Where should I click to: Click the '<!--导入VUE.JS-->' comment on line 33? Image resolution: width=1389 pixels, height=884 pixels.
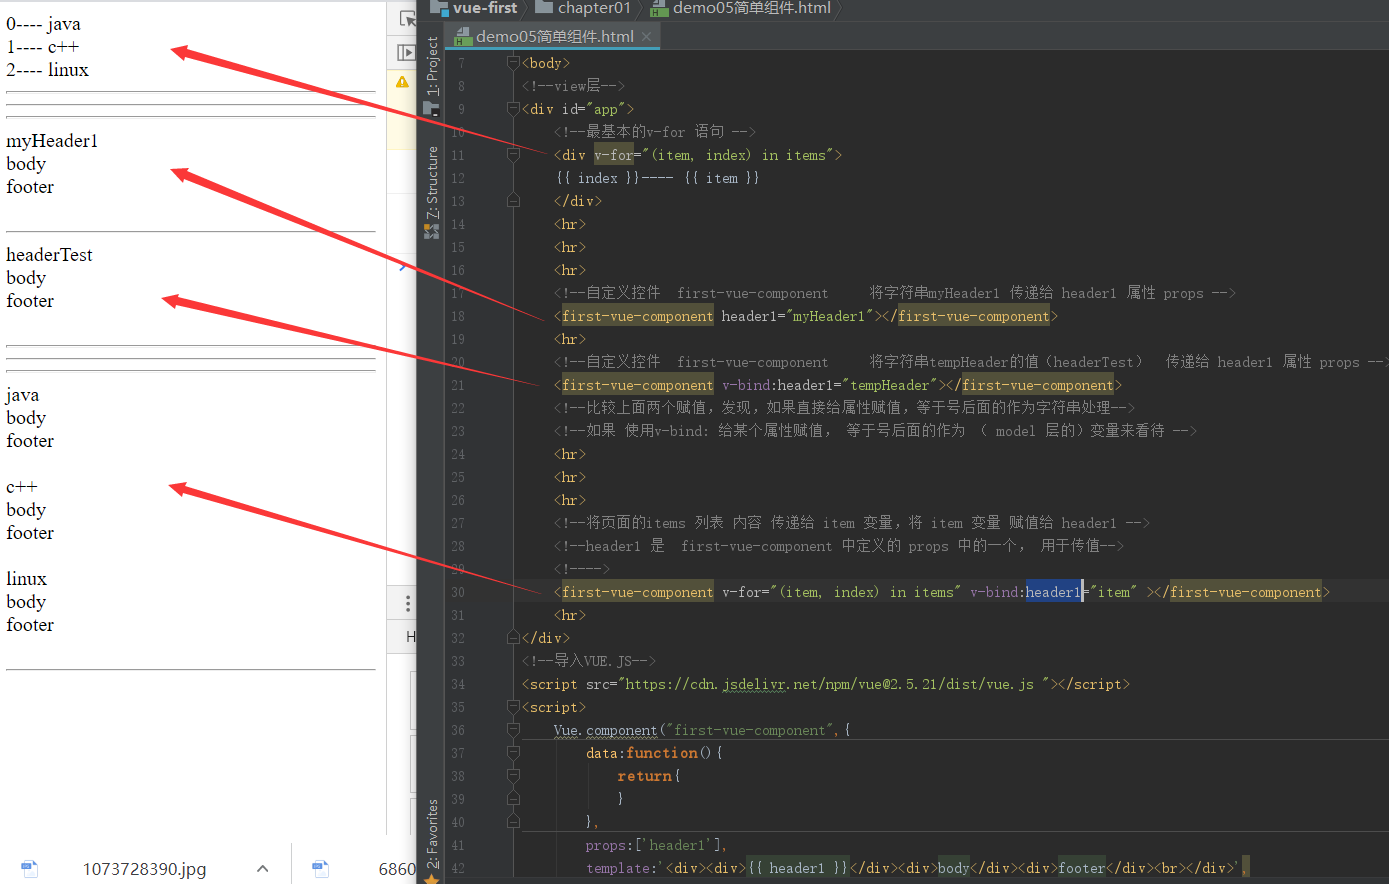pyautogui.click(x=589, y=661)
